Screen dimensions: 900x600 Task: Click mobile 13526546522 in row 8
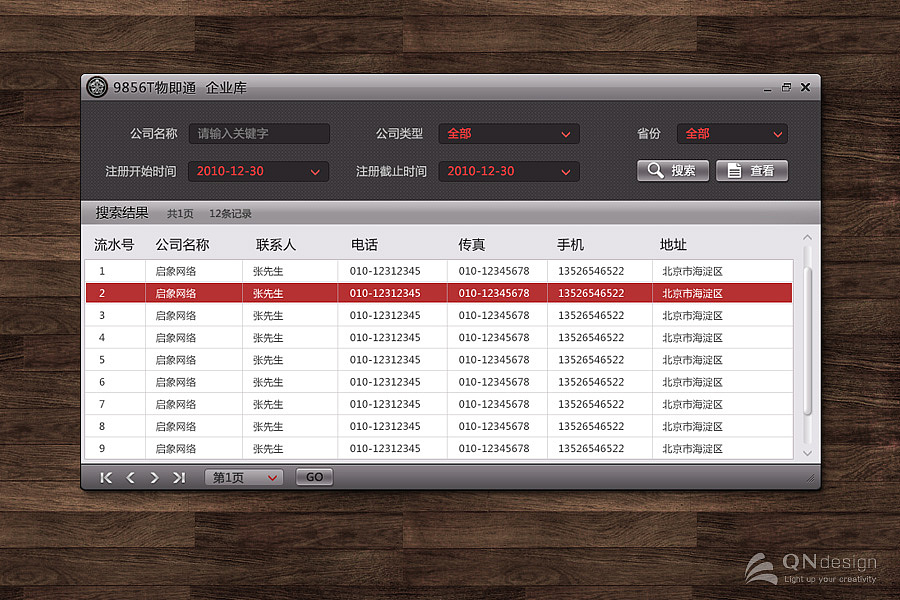pyautogui.click(x=591, y=427)
